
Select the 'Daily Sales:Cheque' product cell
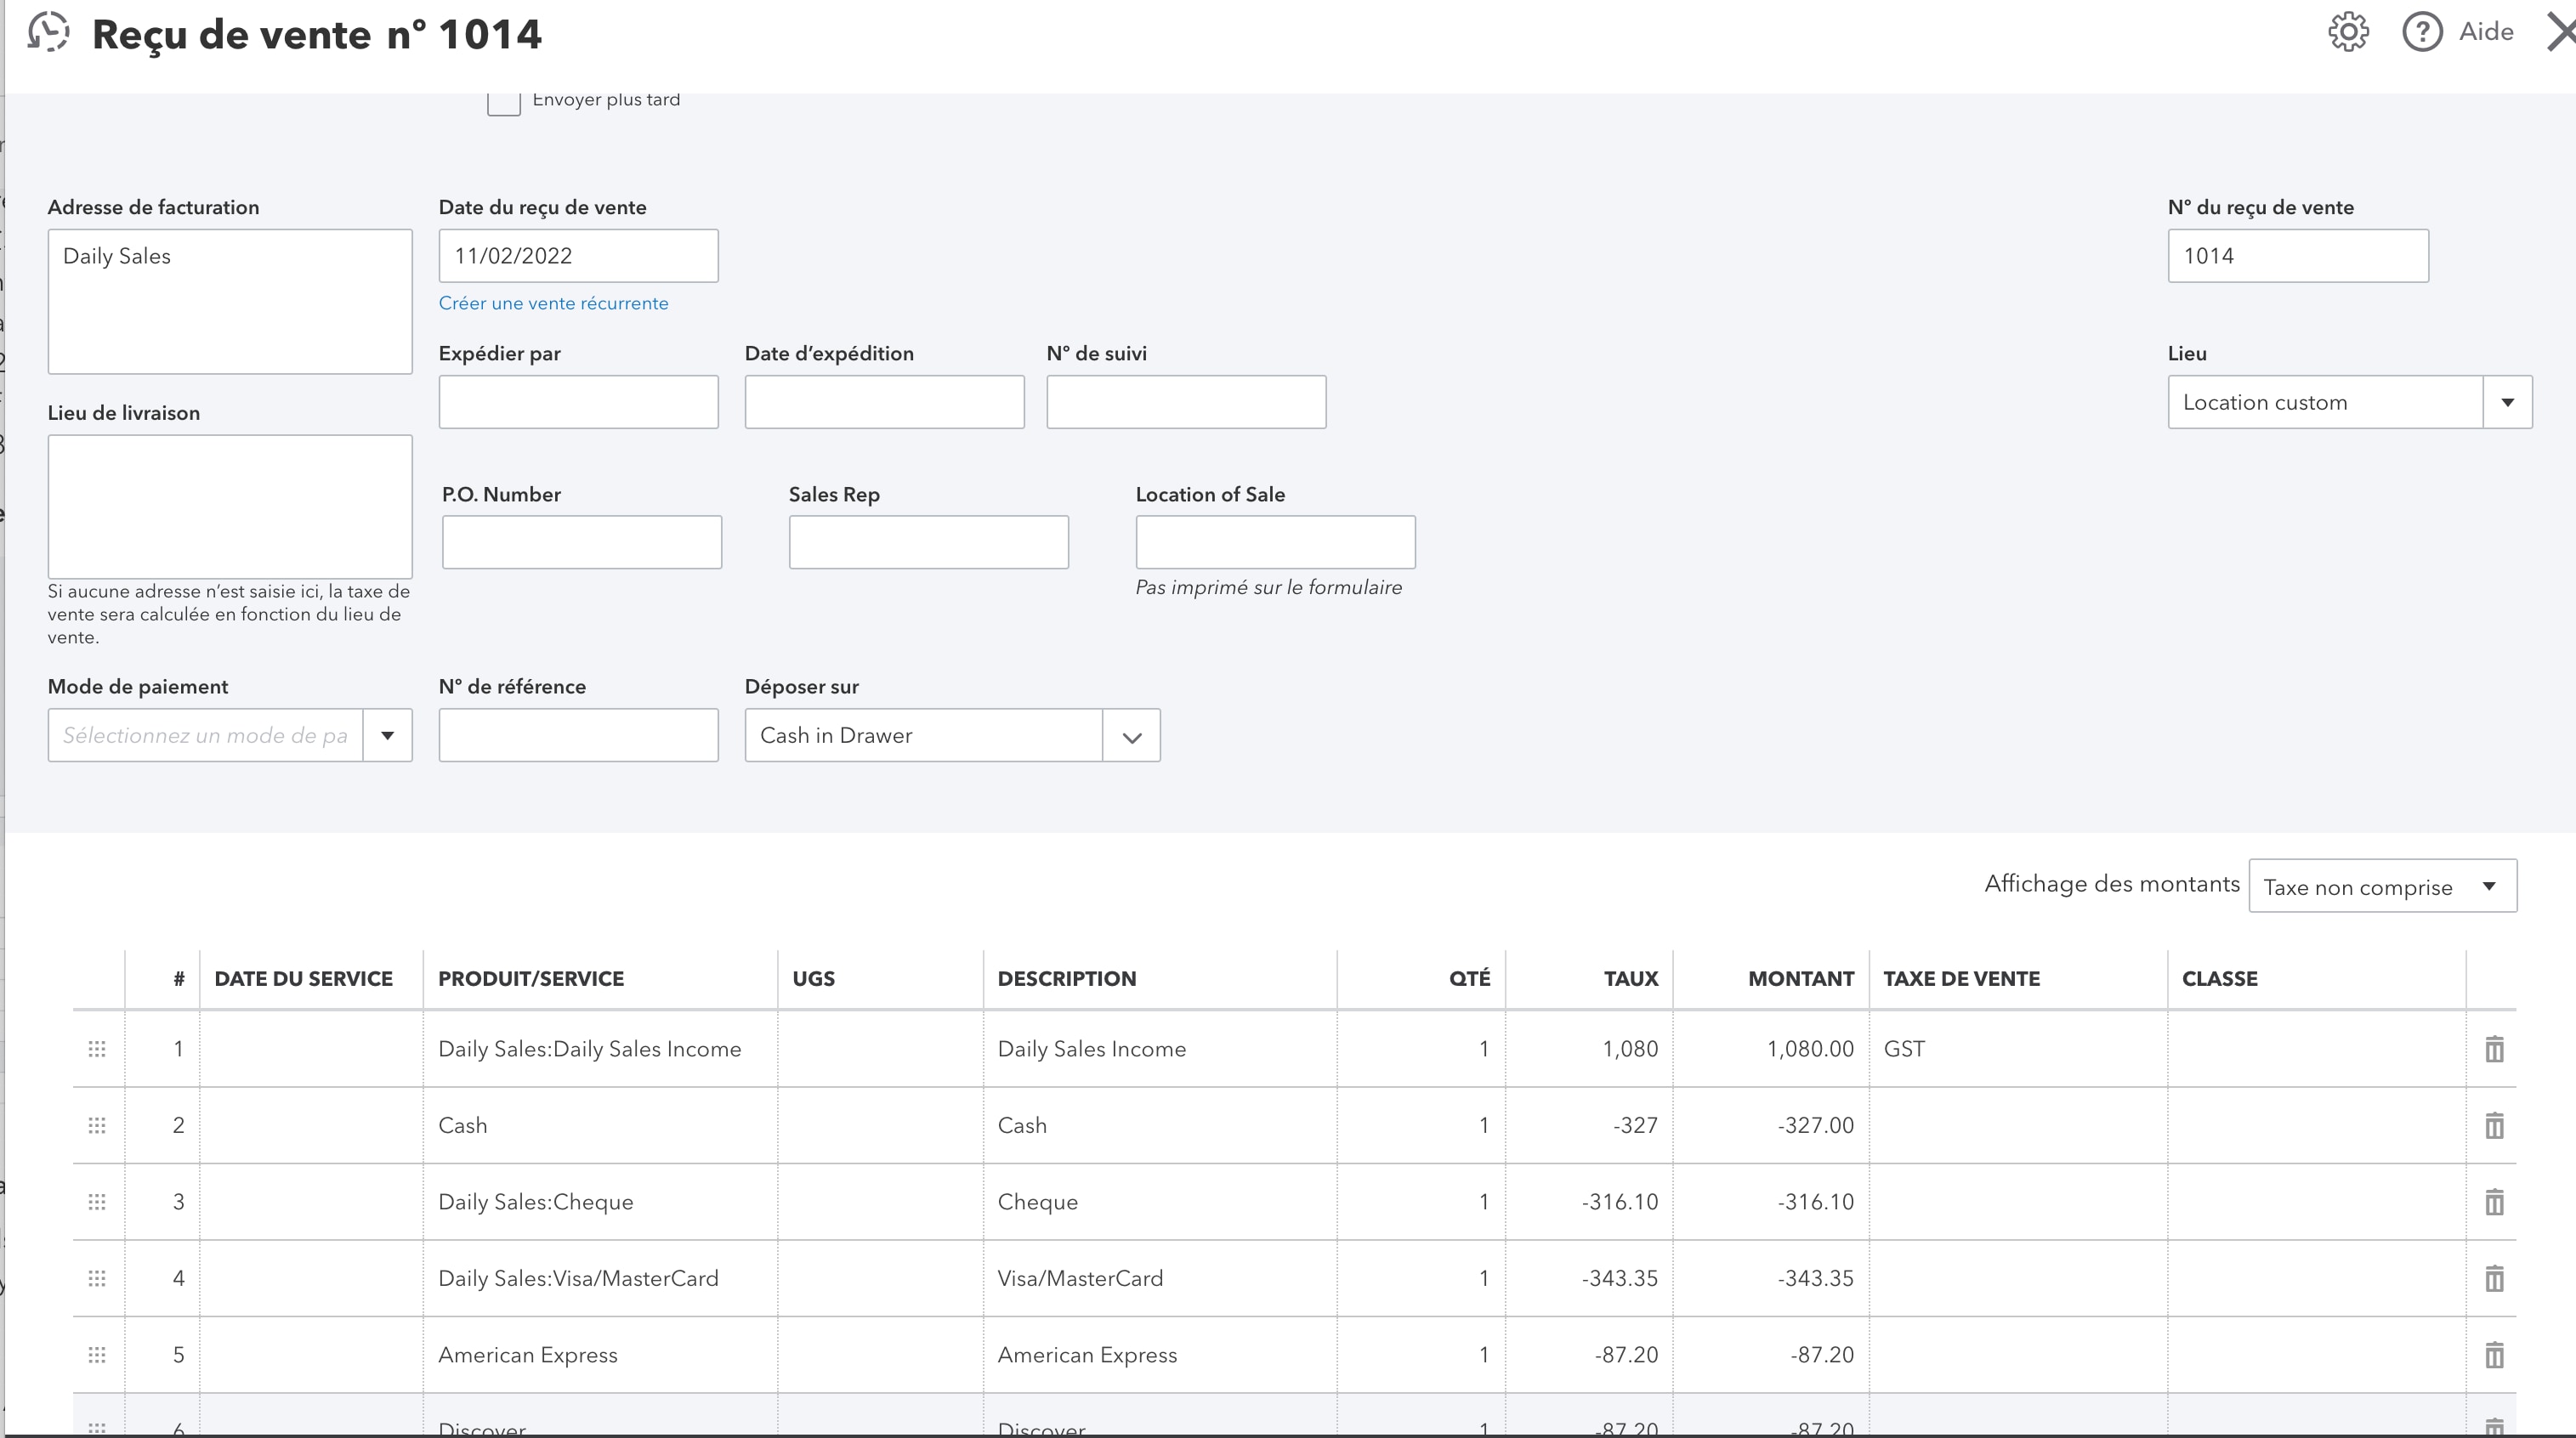click(x=600, y=1202)
